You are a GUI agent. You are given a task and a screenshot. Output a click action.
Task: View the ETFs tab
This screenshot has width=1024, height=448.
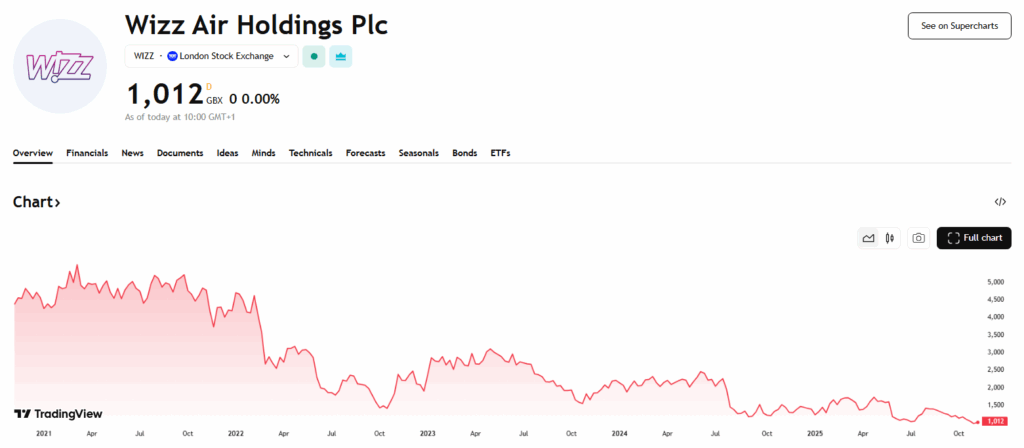pyautogui.click(x=500, y=153)
